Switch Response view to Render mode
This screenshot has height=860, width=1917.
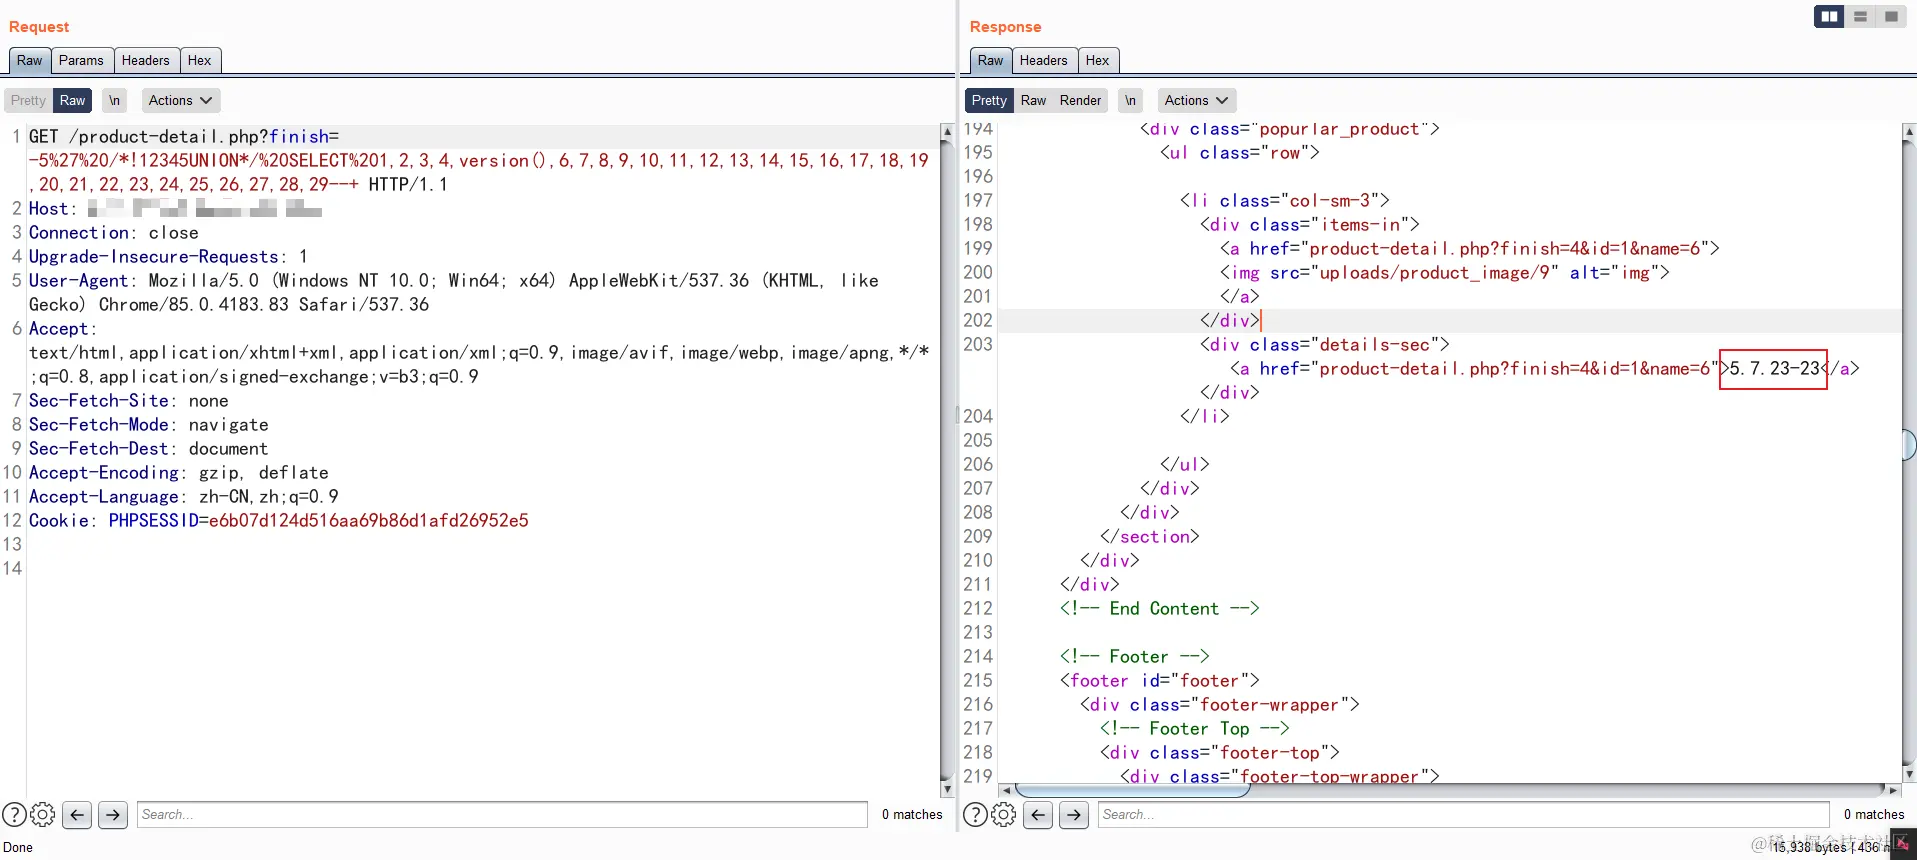1080,100
